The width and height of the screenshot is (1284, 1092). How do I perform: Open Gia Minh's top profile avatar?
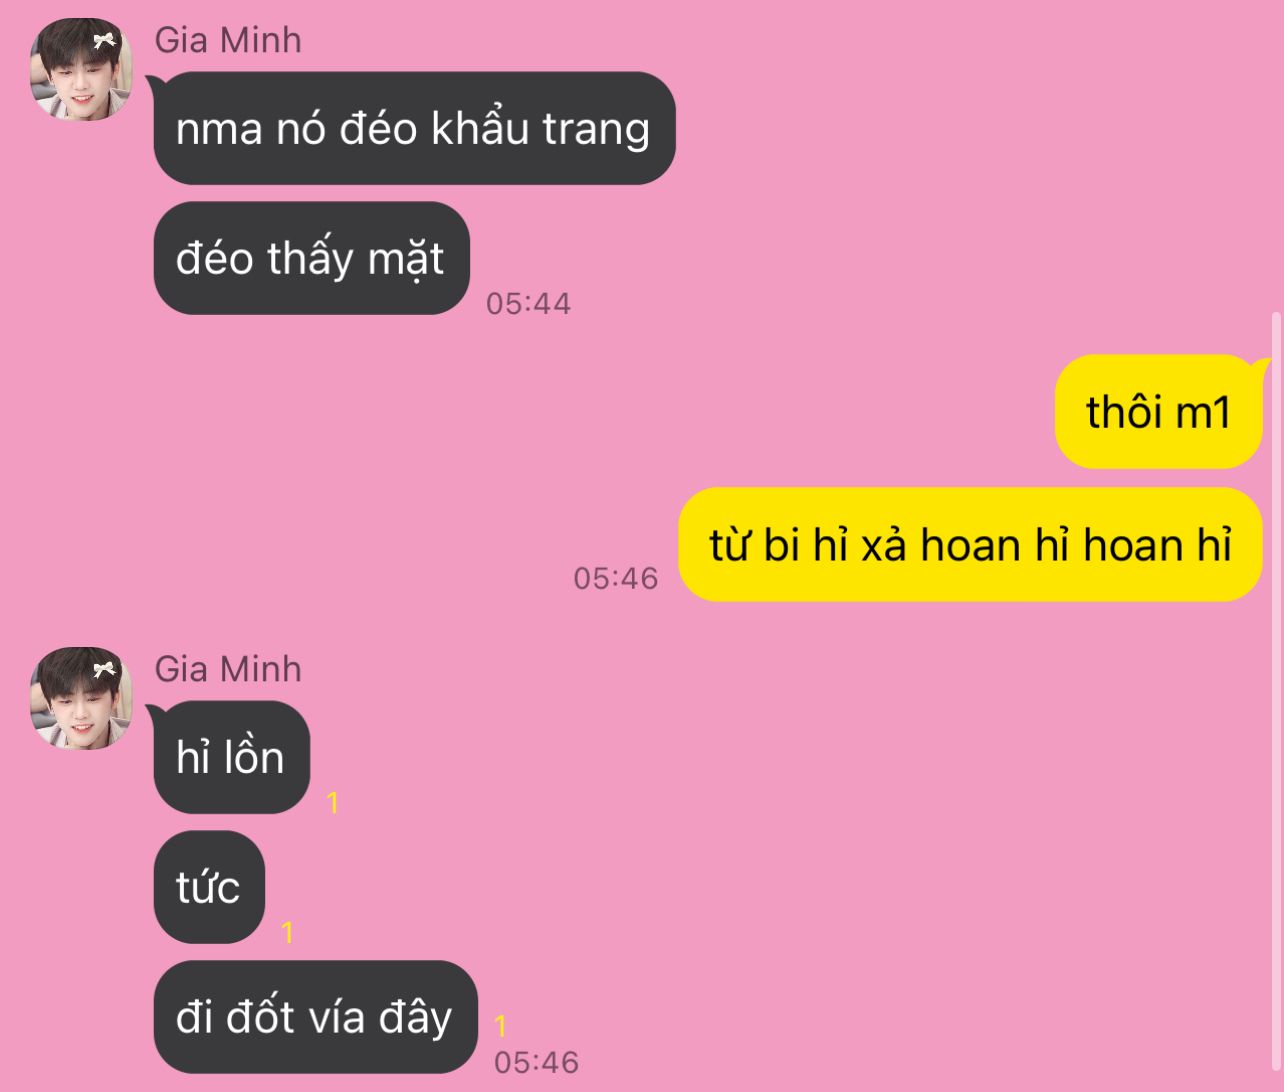81,70
